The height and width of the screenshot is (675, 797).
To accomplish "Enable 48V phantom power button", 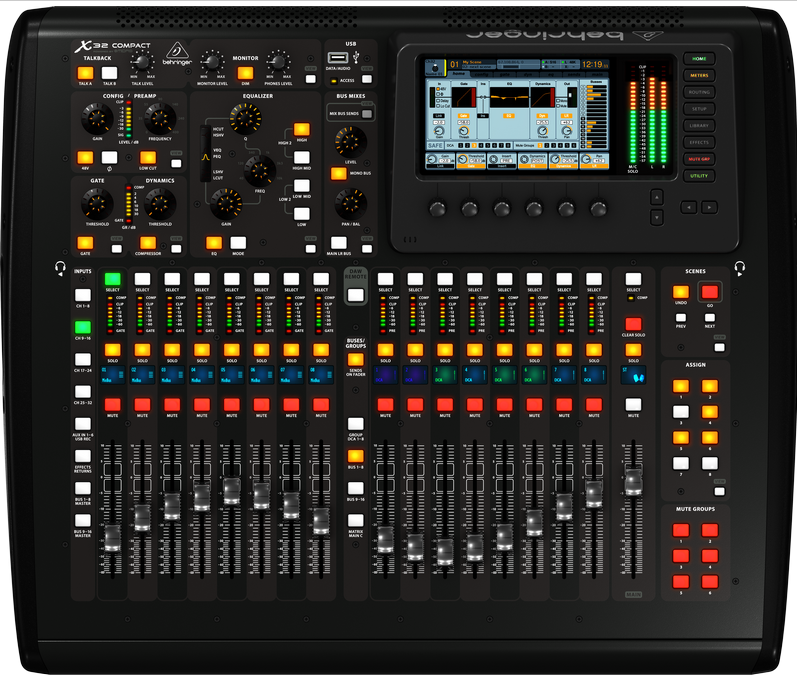I will [x=85, y=158].
